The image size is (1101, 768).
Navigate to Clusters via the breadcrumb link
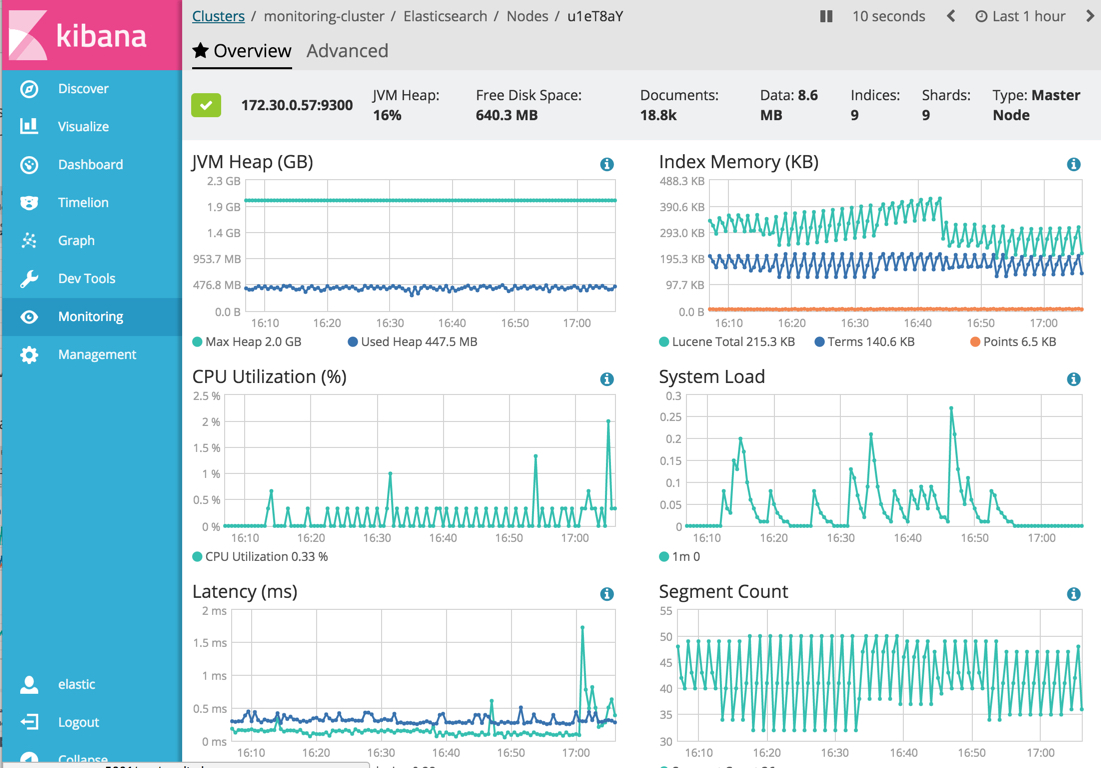[219, 16]
